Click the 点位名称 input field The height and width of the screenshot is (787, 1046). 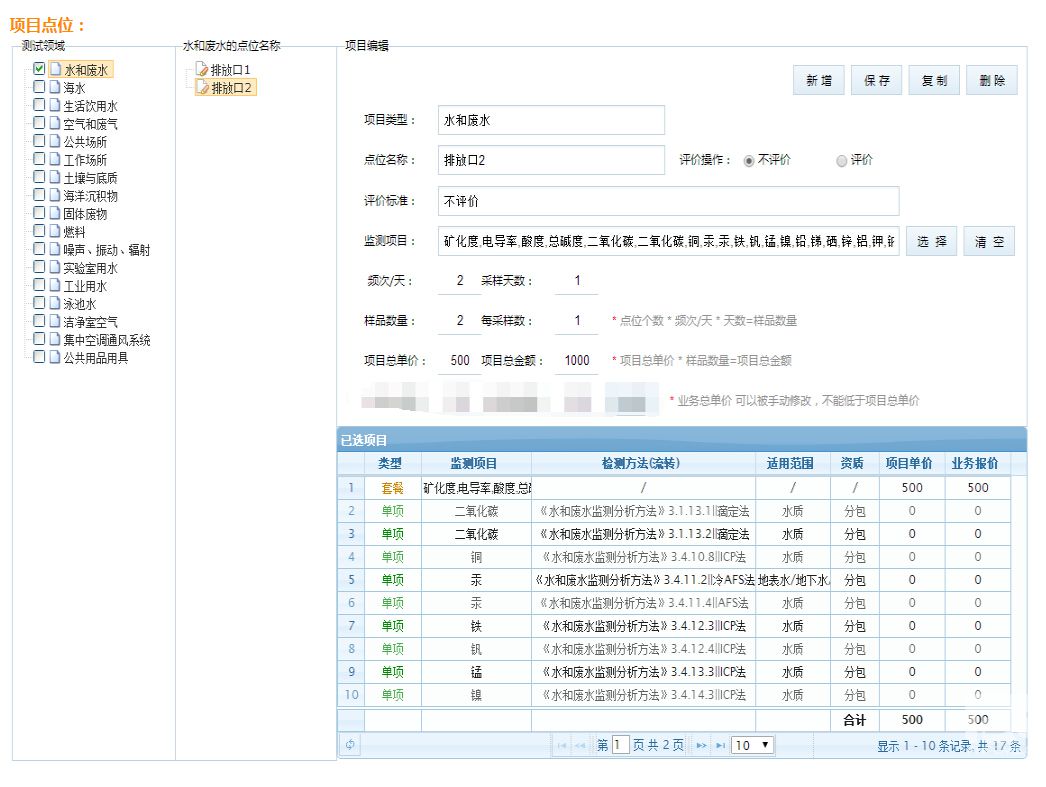(x=551, y=160)
